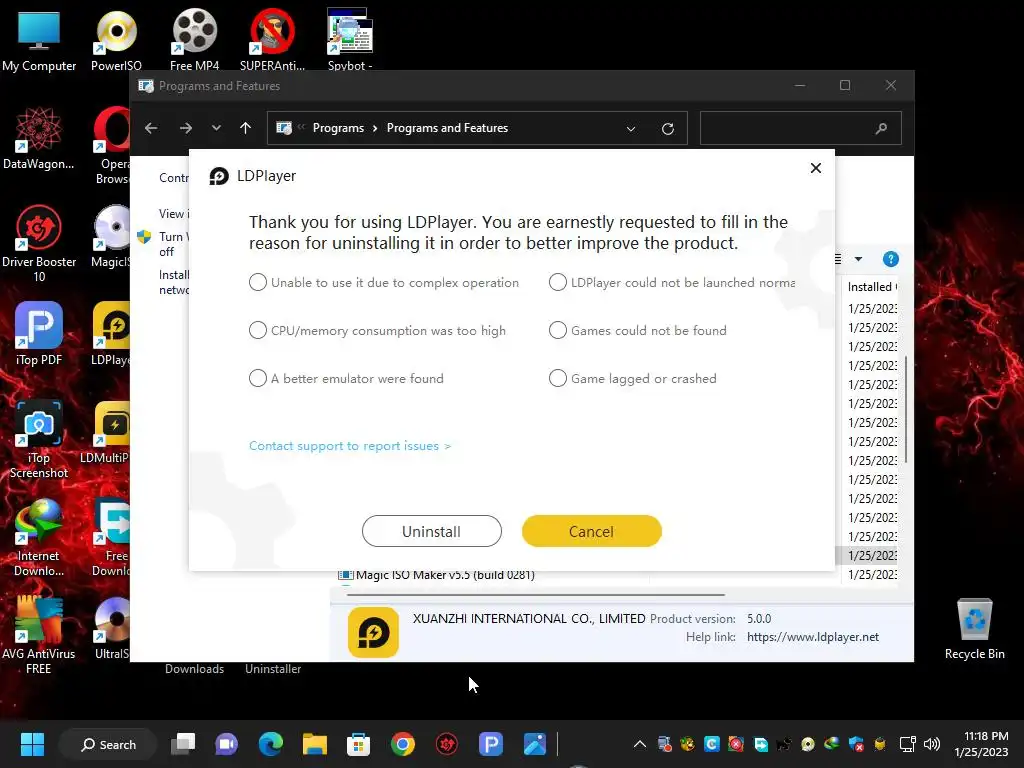Open iTop Screenshot desktop icon
Viewport: 1024px width, 768px height.
point(39,440)
